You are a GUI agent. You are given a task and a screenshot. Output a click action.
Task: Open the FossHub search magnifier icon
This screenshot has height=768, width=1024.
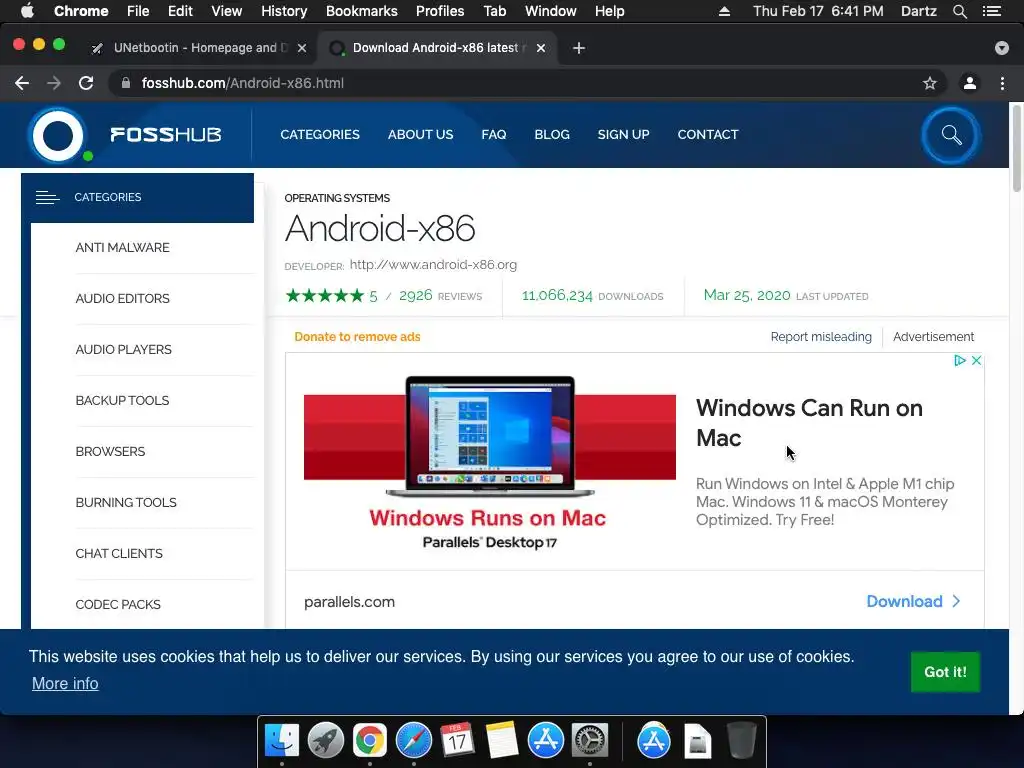coord(951,135)
